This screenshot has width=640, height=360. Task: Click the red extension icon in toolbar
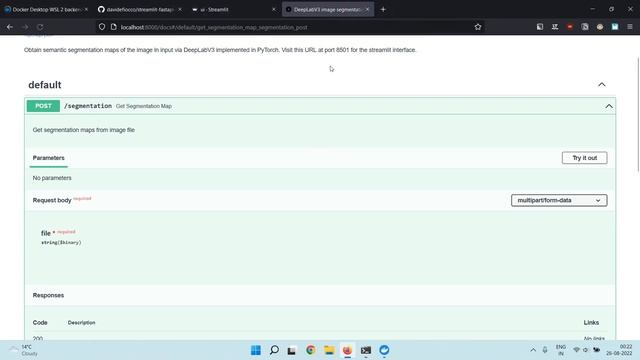click(x=570, y=27)
